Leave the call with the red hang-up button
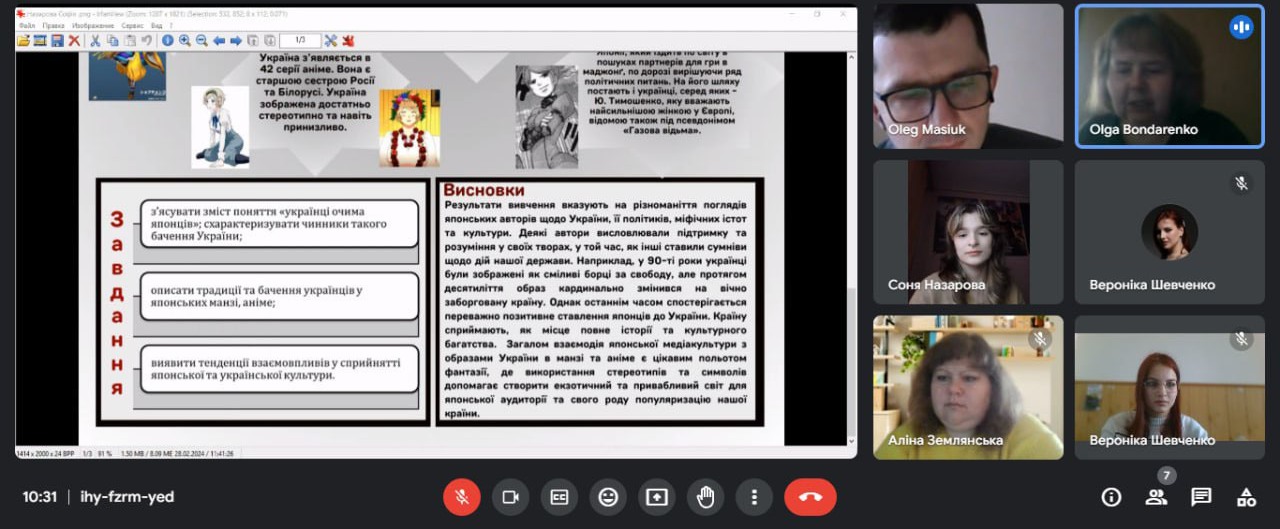1280x529 pixels. [x=810, y=497]
